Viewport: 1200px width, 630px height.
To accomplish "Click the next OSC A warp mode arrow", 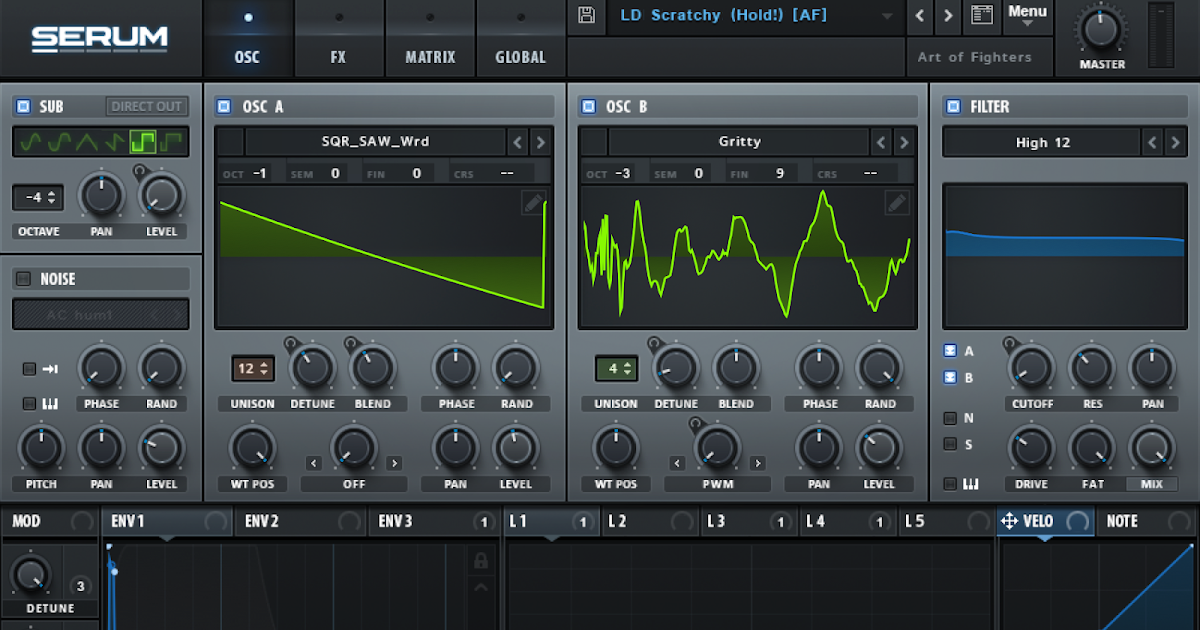I will tap(394, 463).
